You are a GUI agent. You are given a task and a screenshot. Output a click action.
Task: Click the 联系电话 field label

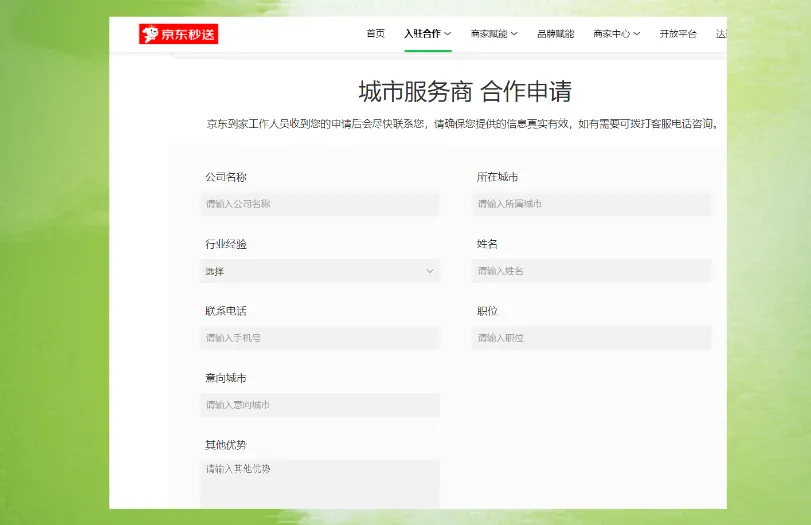pyautogui.click(x=226, y=311)
